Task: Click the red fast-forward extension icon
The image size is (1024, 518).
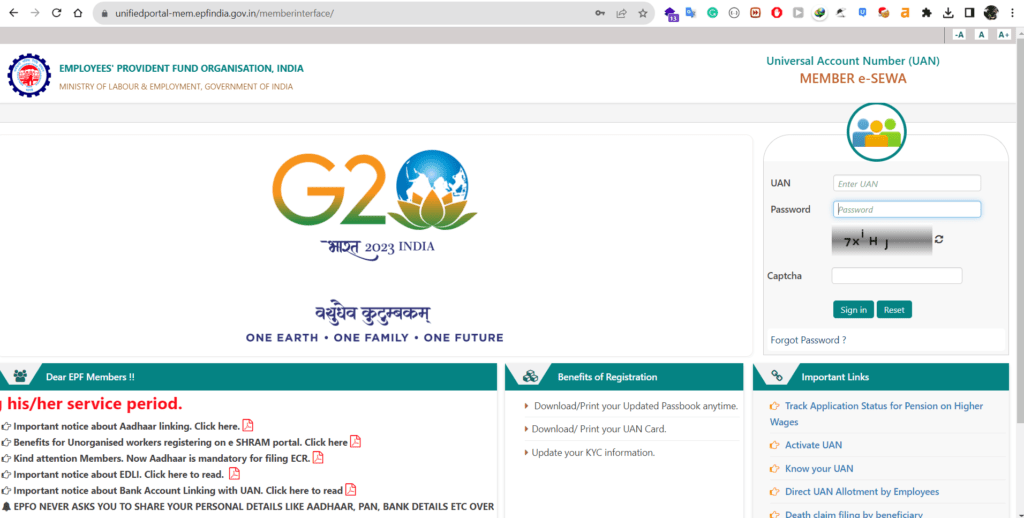Action: pos(755,13)
